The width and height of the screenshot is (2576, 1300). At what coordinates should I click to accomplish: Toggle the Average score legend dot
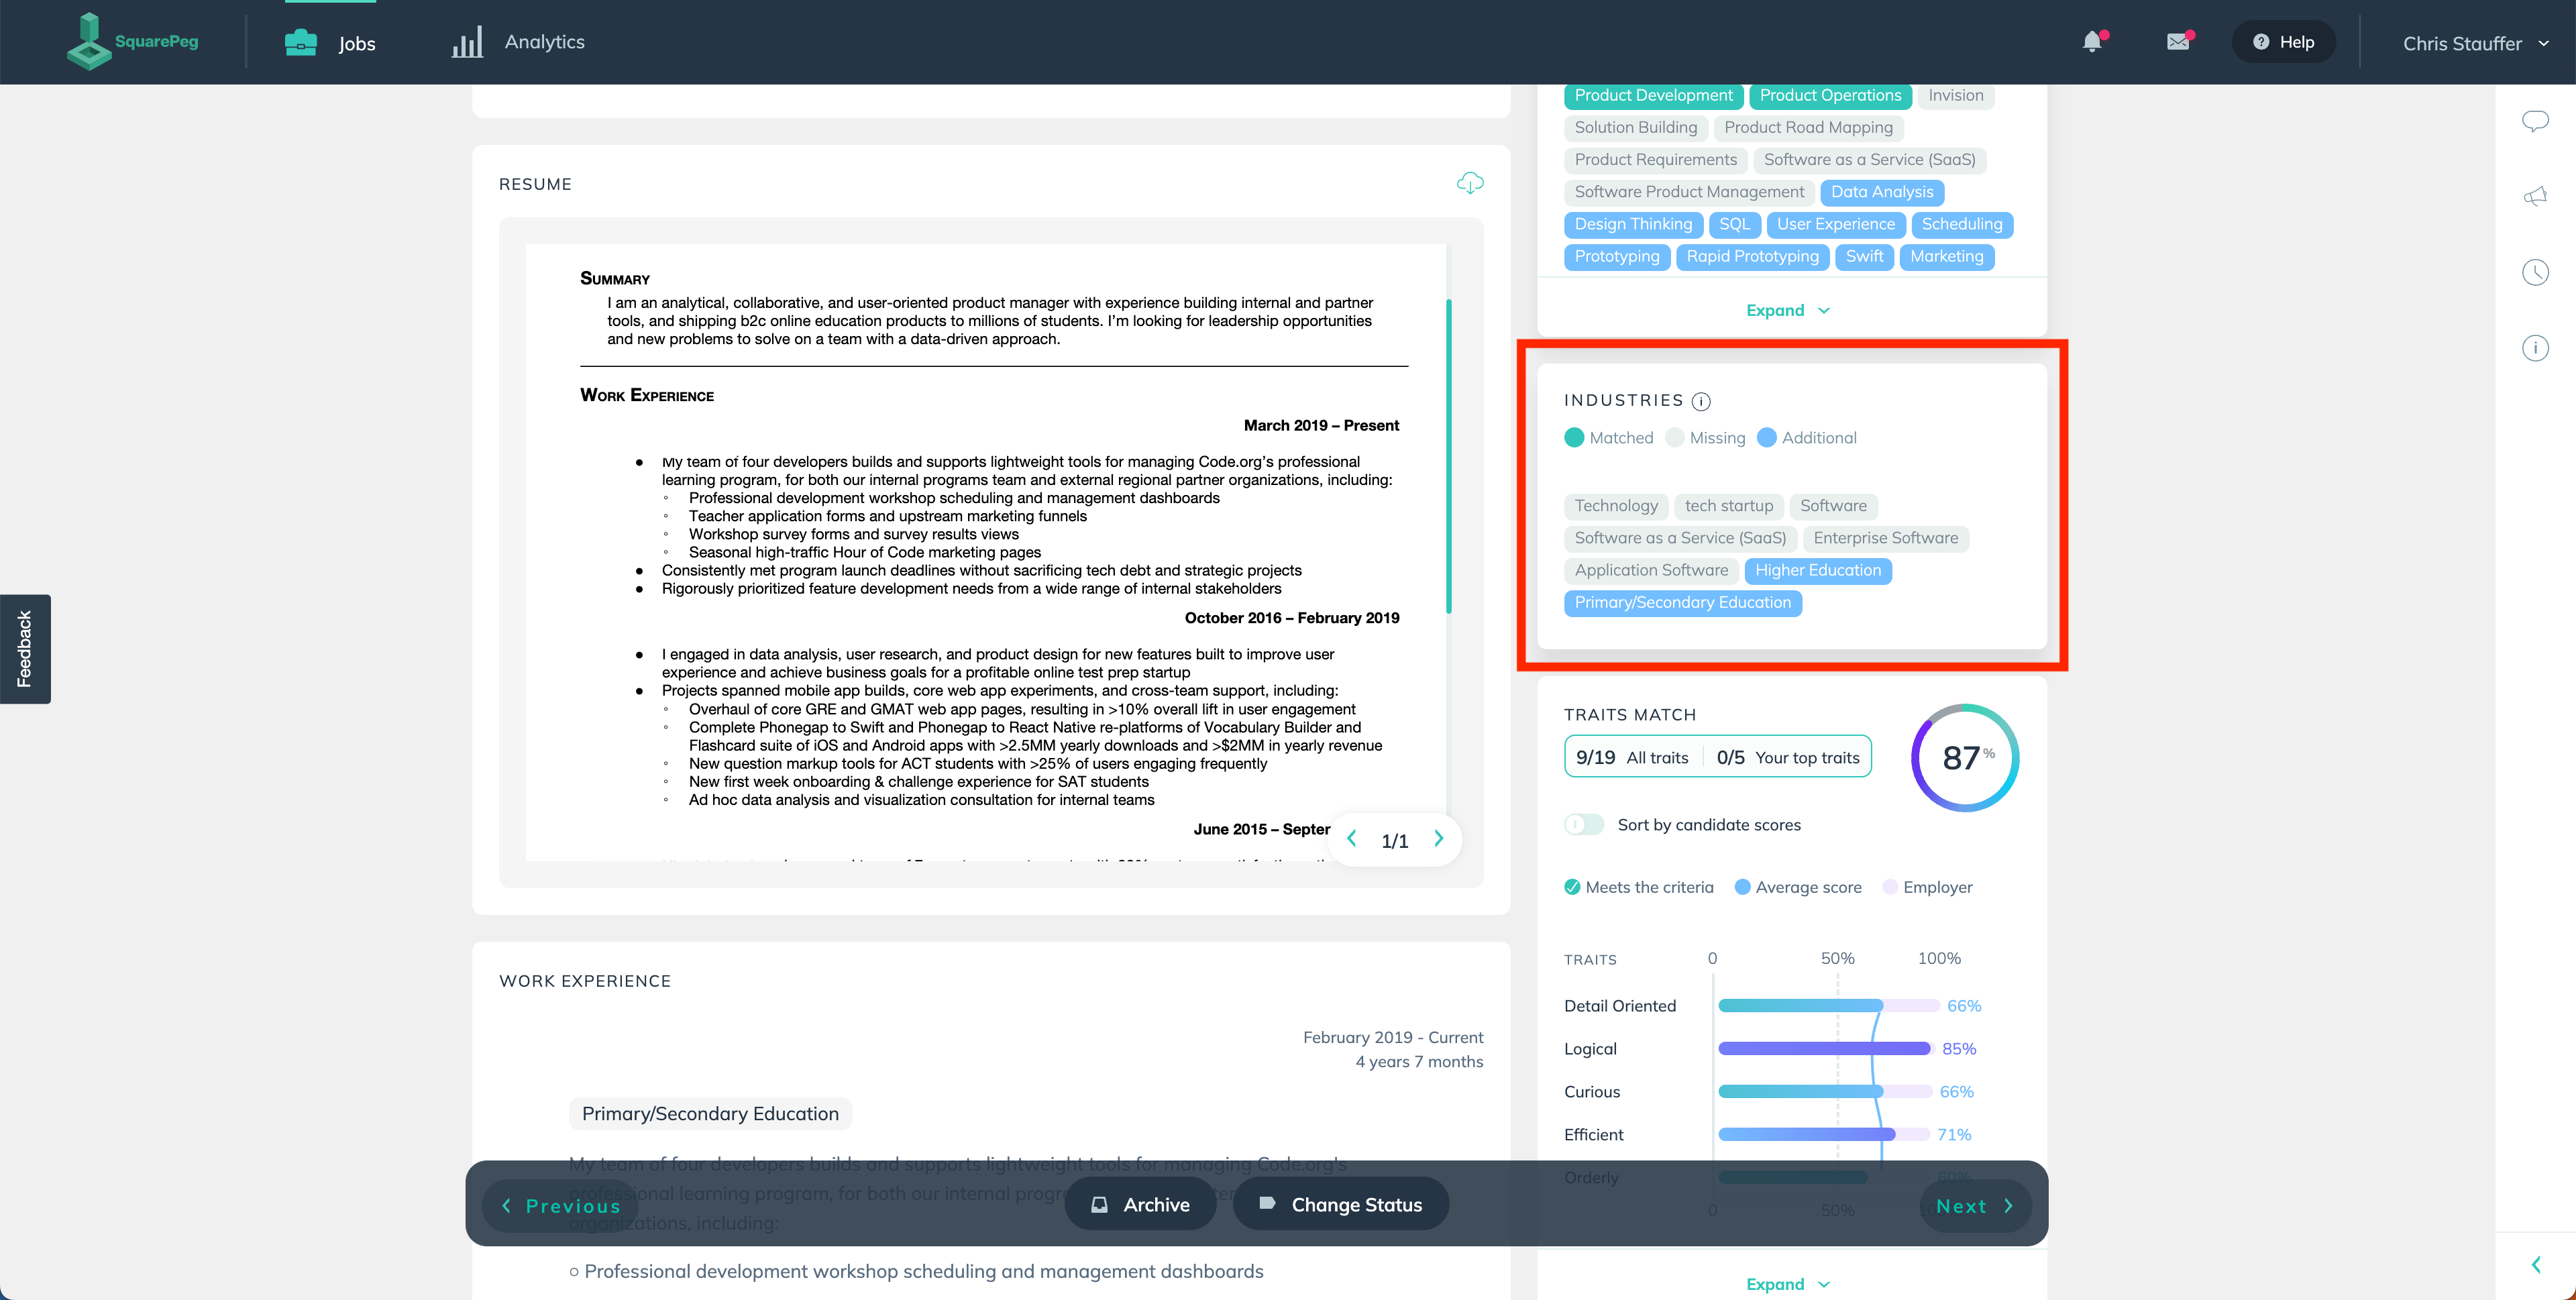click(x=1742, y=887)
